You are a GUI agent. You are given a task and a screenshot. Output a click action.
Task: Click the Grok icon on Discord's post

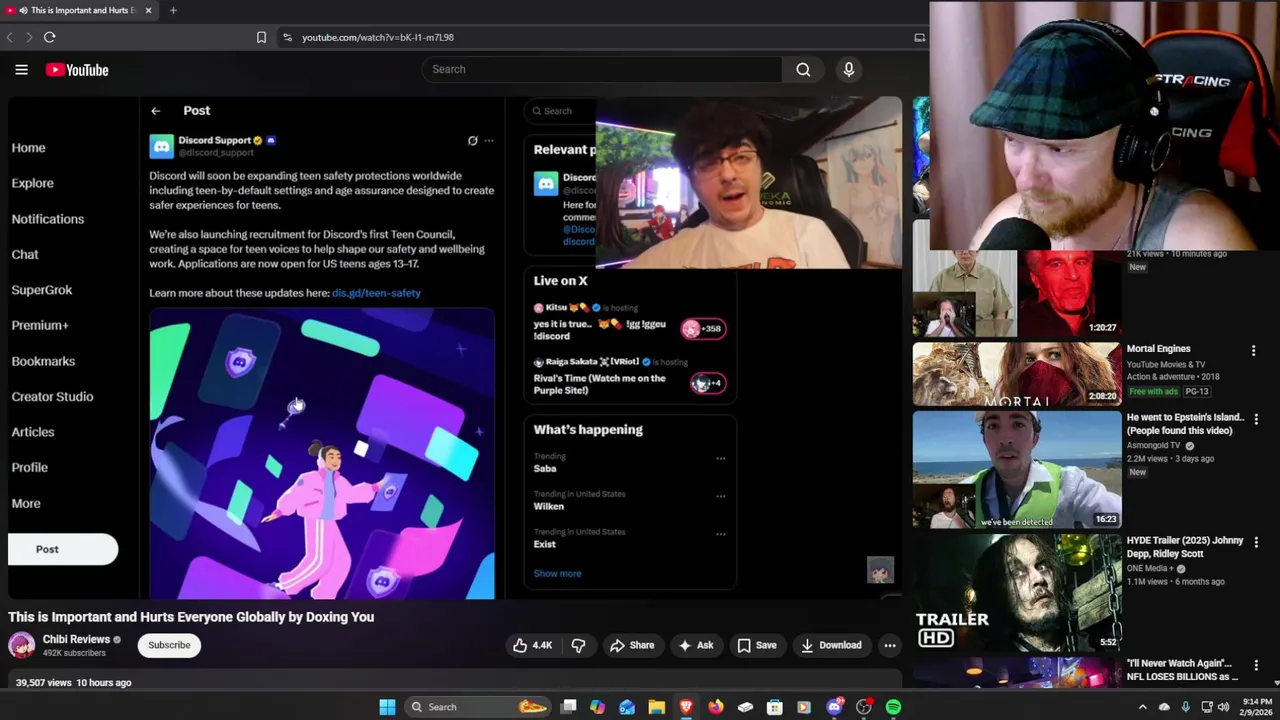click(x=472, y=141)
